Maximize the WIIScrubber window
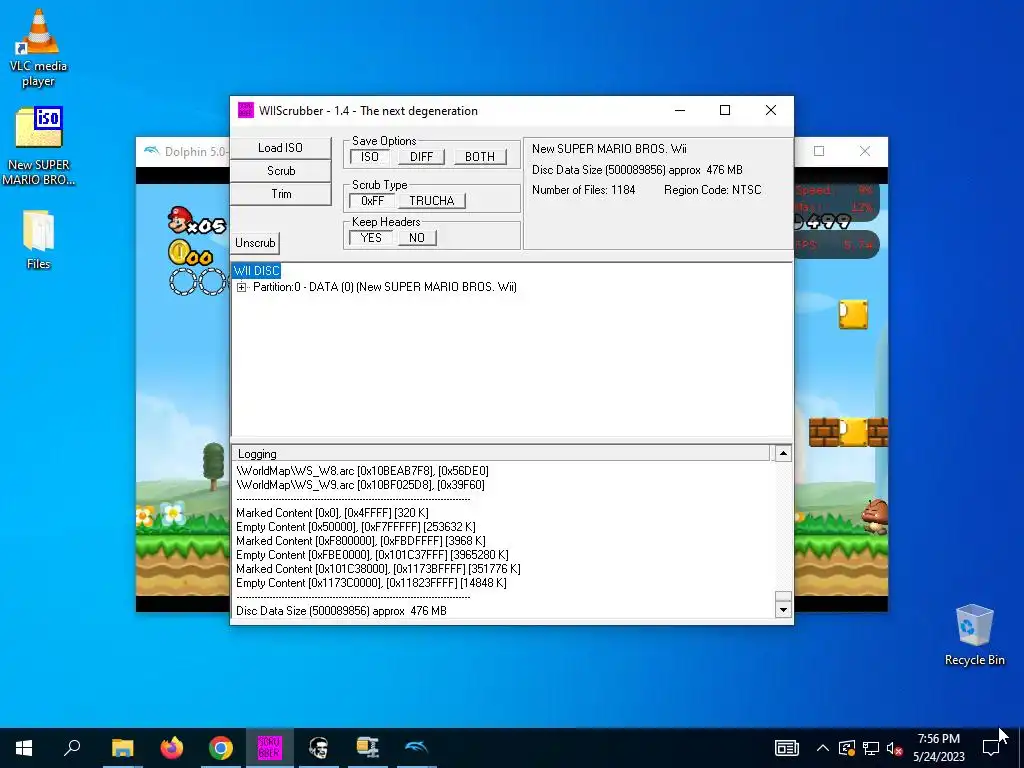The image size is (1024, 768). pyautogui.click(x=725, y=110)
